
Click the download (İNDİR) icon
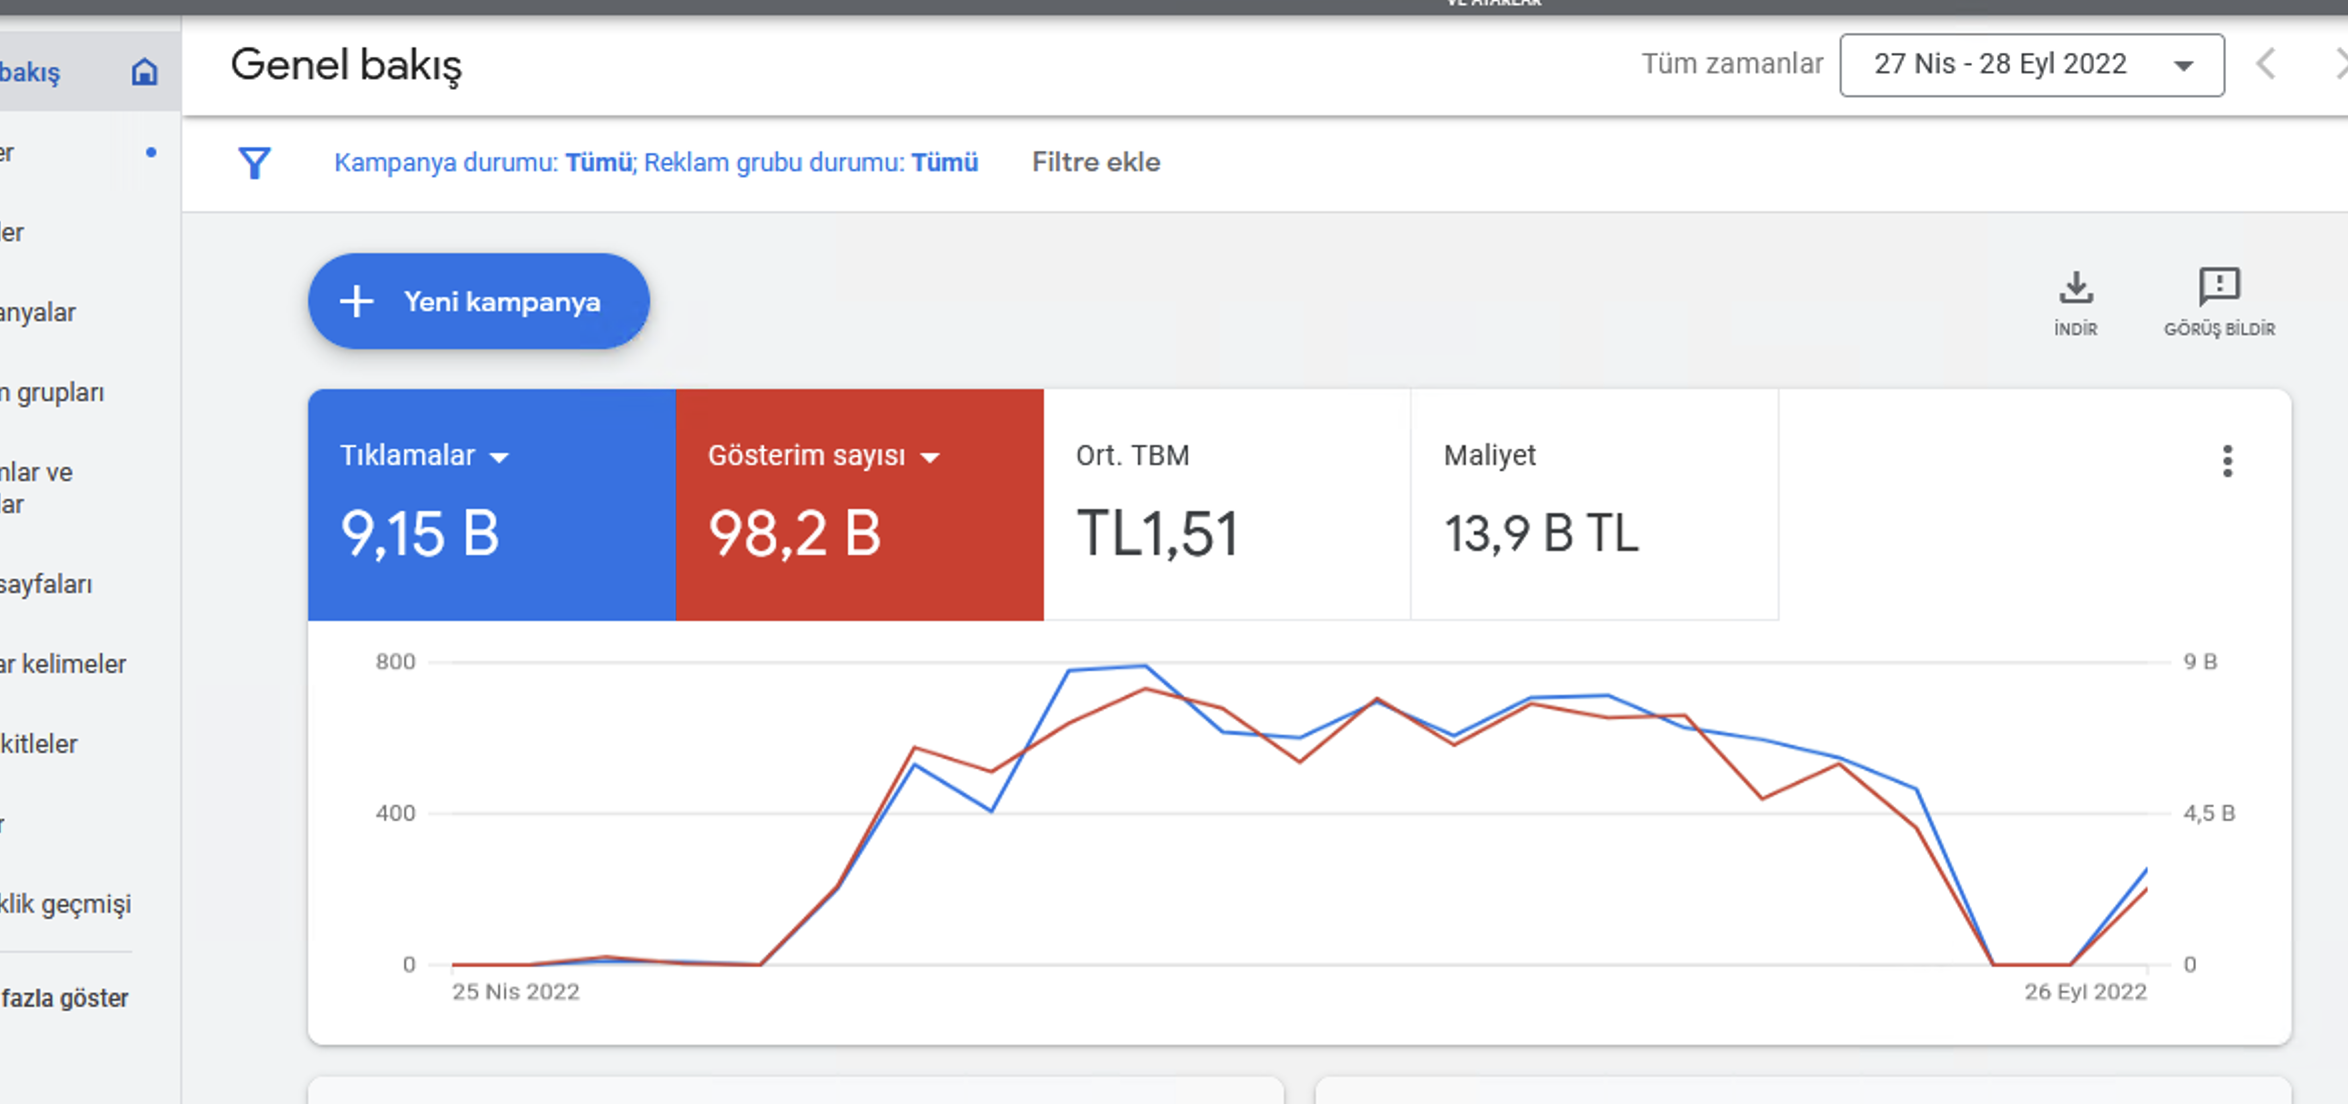pos(2076,288)
